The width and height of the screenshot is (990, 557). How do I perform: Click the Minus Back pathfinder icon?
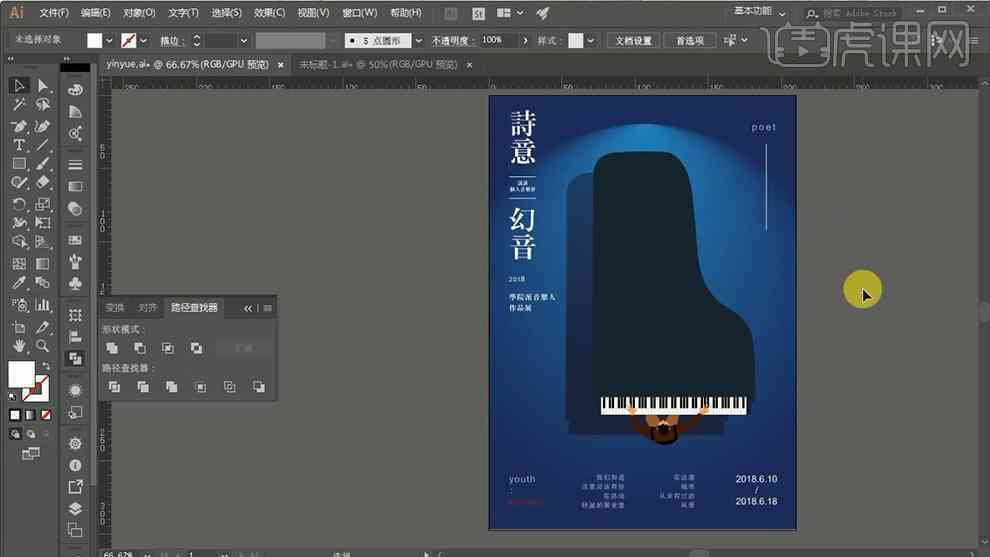tap(259, 386)
